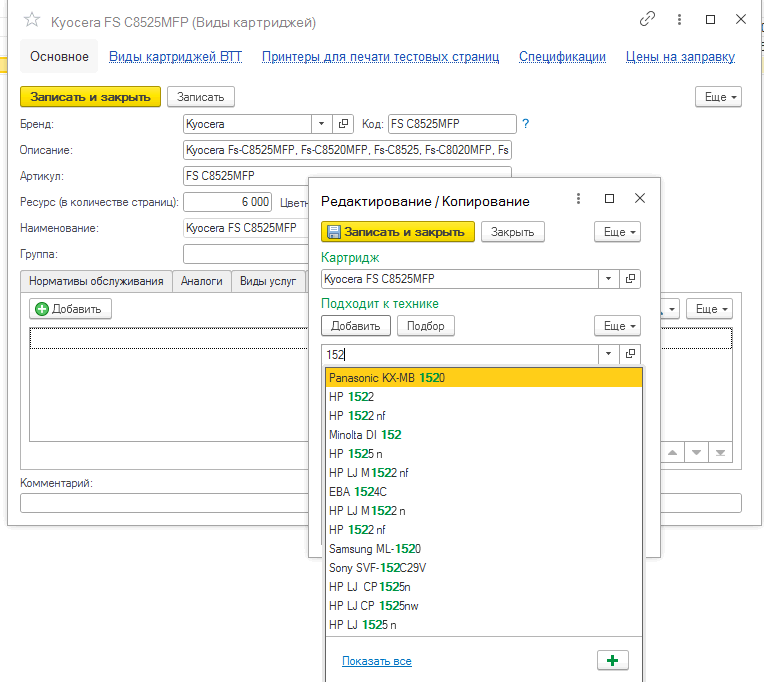The height and width of the screenshot is (682, 764).
Task: Choose HP LJ 1525 n from the suggestions
Action: coord(483,625)
